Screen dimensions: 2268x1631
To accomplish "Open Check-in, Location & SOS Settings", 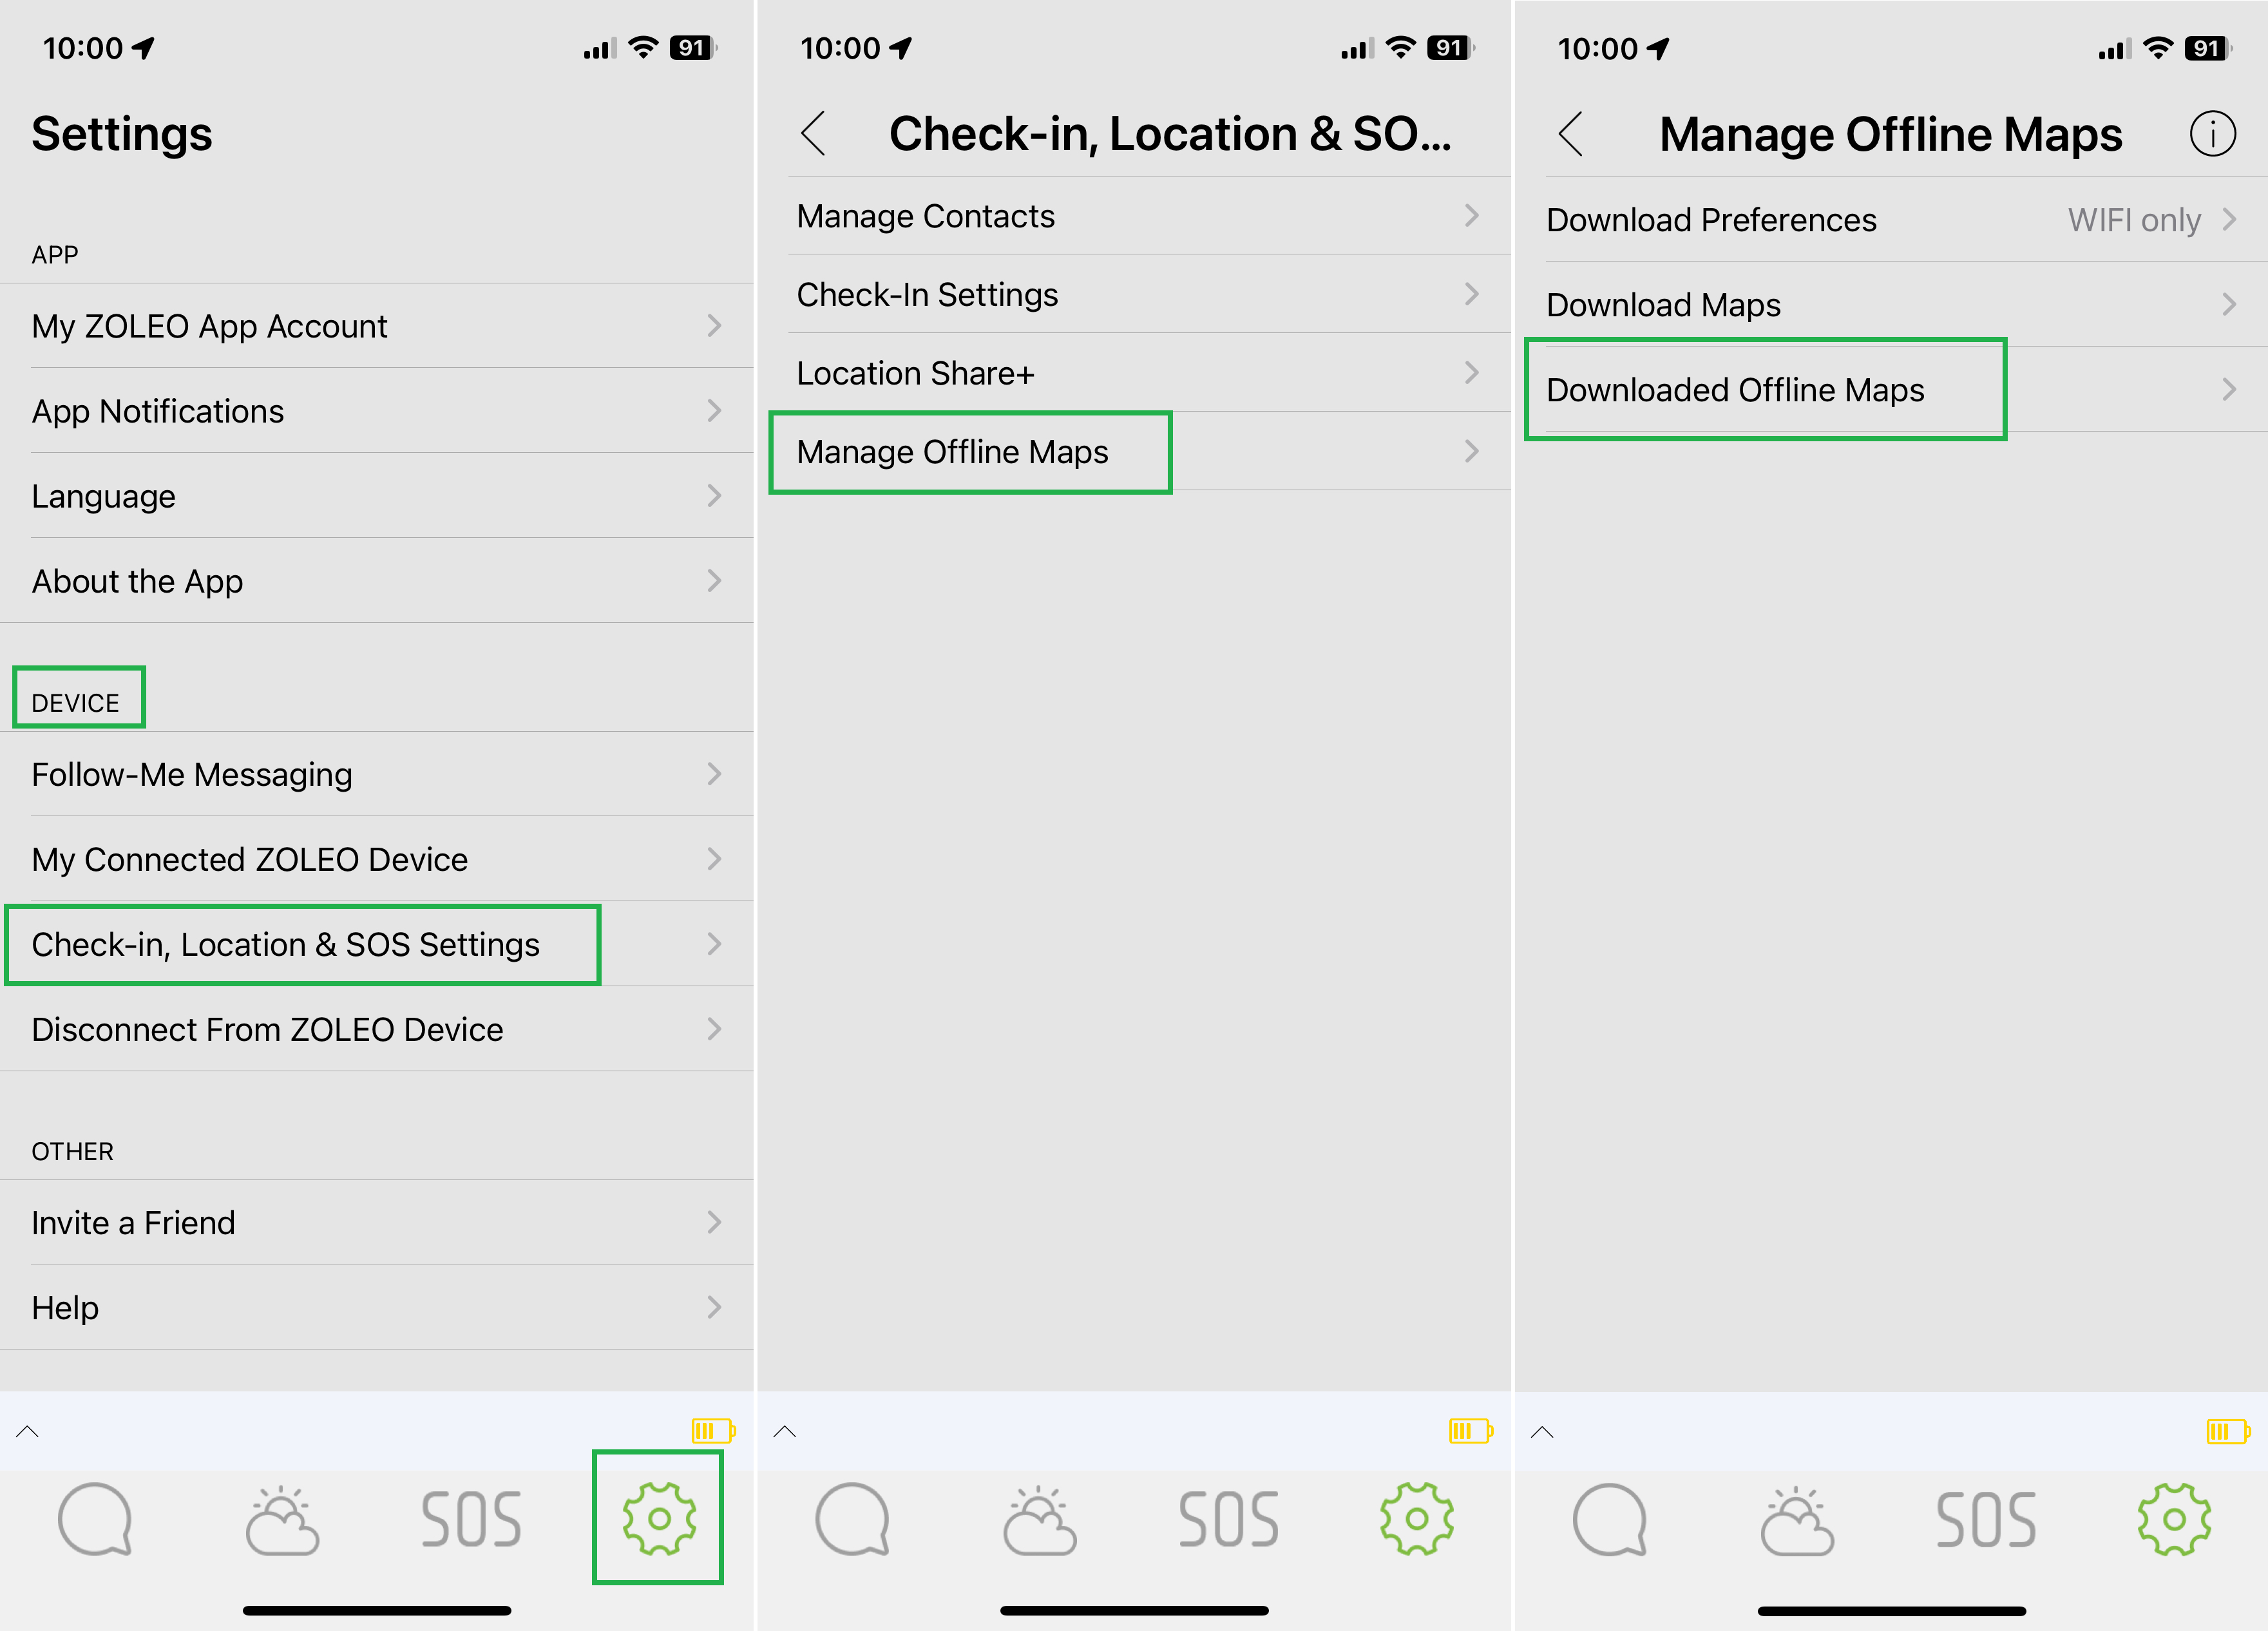I will [x=377, y=944].
